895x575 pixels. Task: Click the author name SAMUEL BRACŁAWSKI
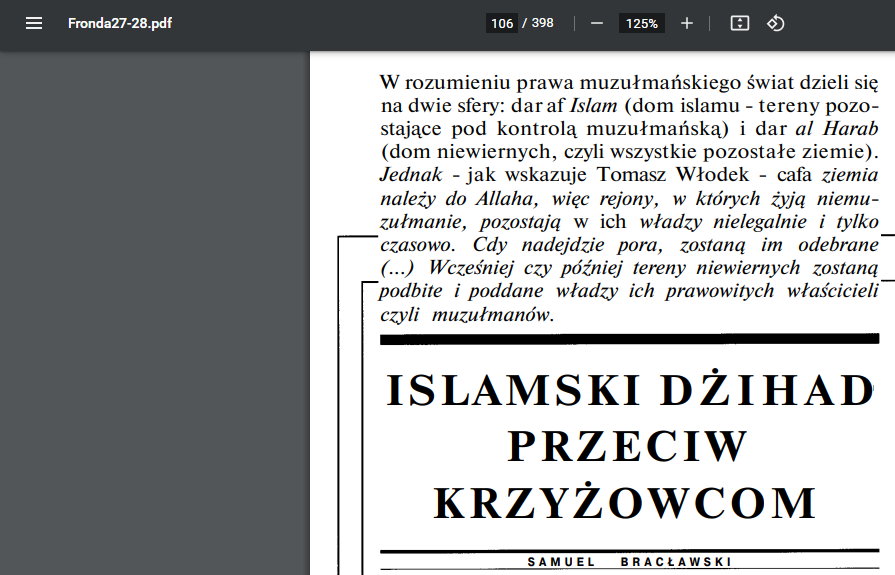[x=630, y=562]
